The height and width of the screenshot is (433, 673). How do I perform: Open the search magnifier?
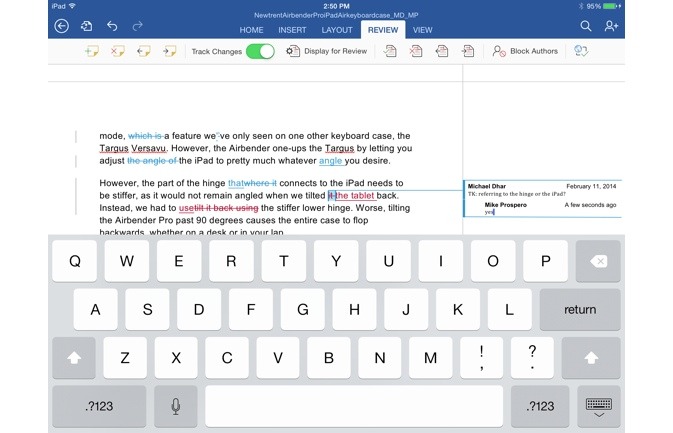pos(586,26)
